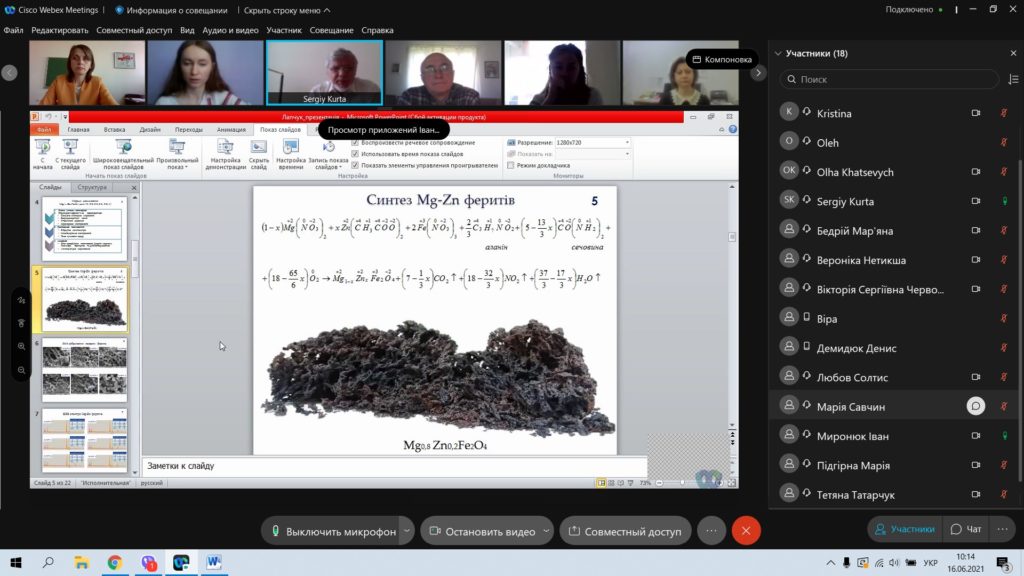Click 'Настройка демонстрации' button
Image resolution: width=1024 pixels, height=576 pixels.
[x=225, y=154]
